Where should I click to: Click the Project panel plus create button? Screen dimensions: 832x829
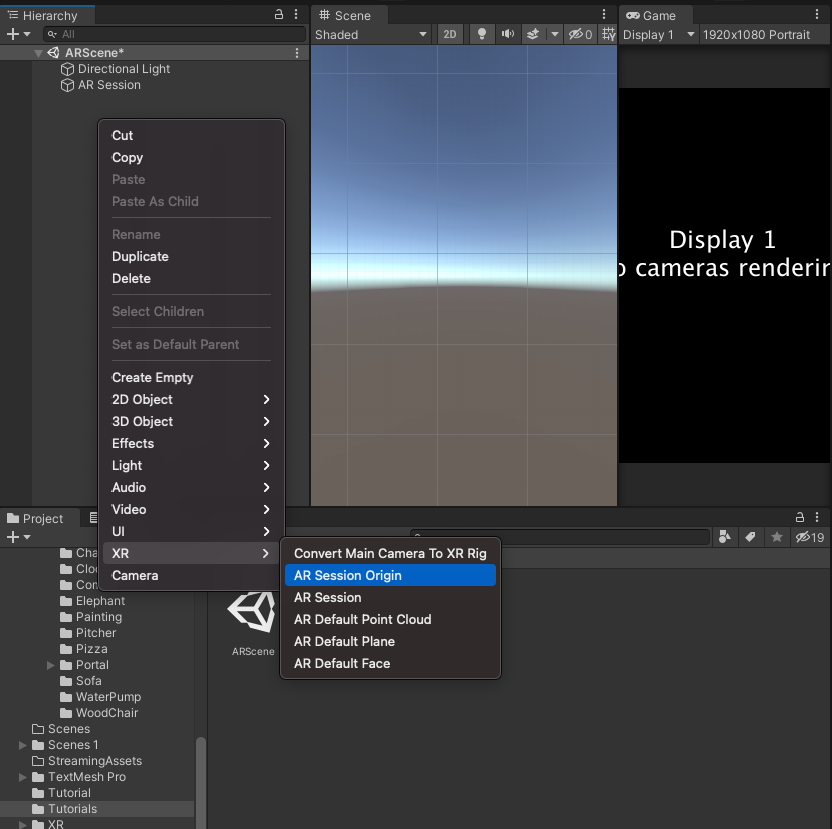[x=18, y=538]
